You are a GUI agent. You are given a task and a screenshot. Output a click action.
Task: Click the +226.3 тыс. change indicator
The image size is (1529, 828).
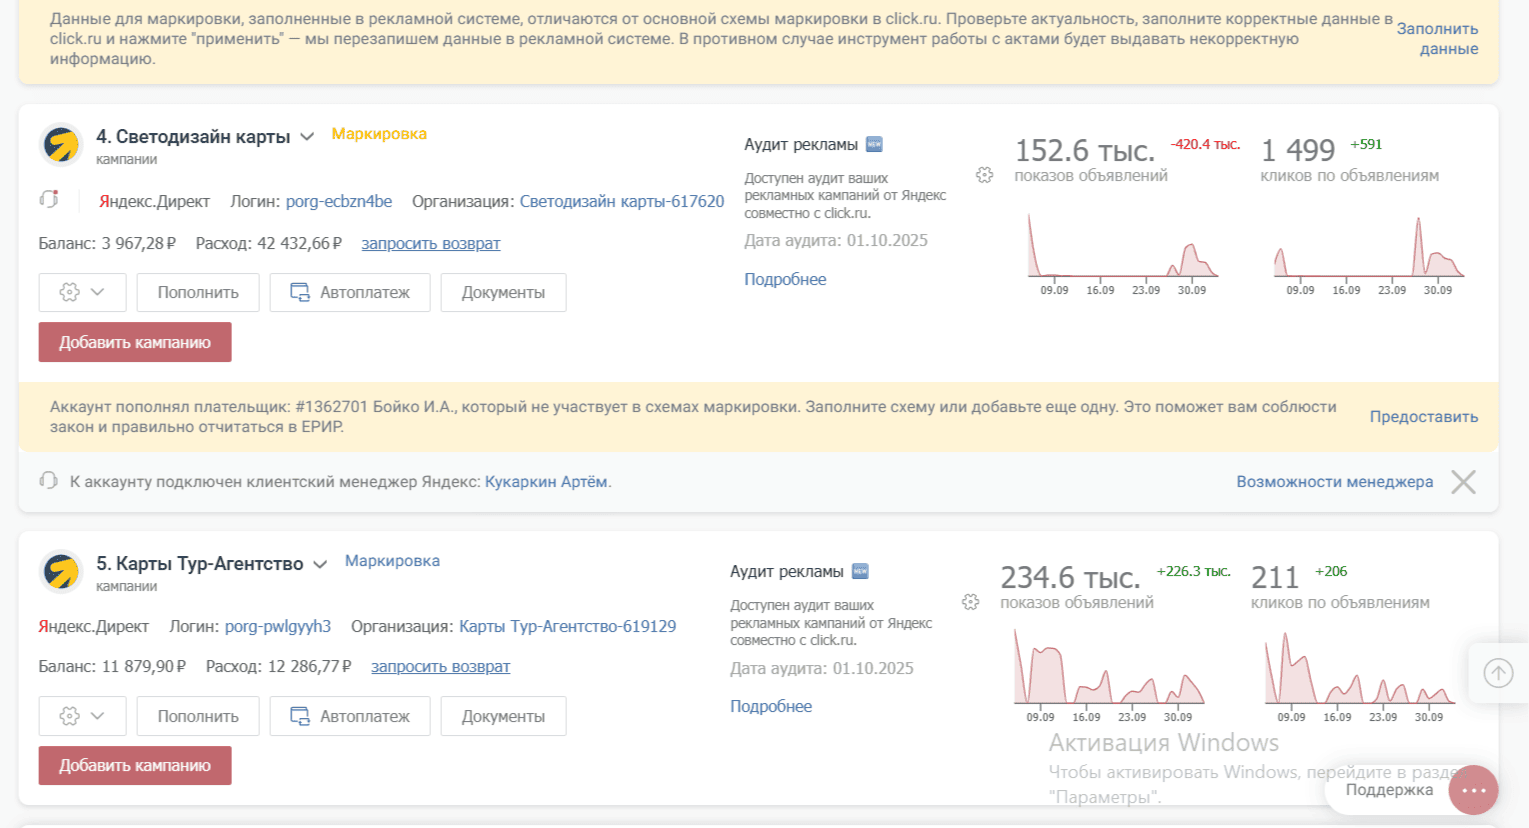(x=1194, y=571)
